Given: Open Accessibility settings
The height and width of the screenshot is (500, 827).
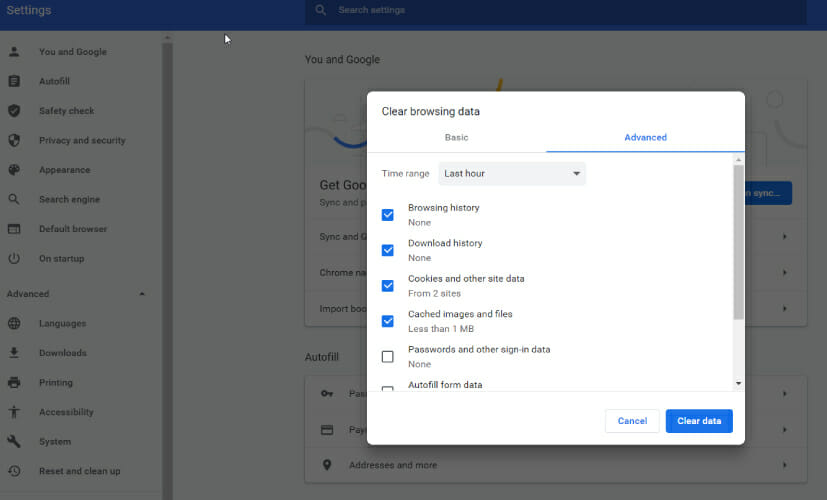Looking at the screenshot, I should tap(66, 412).
